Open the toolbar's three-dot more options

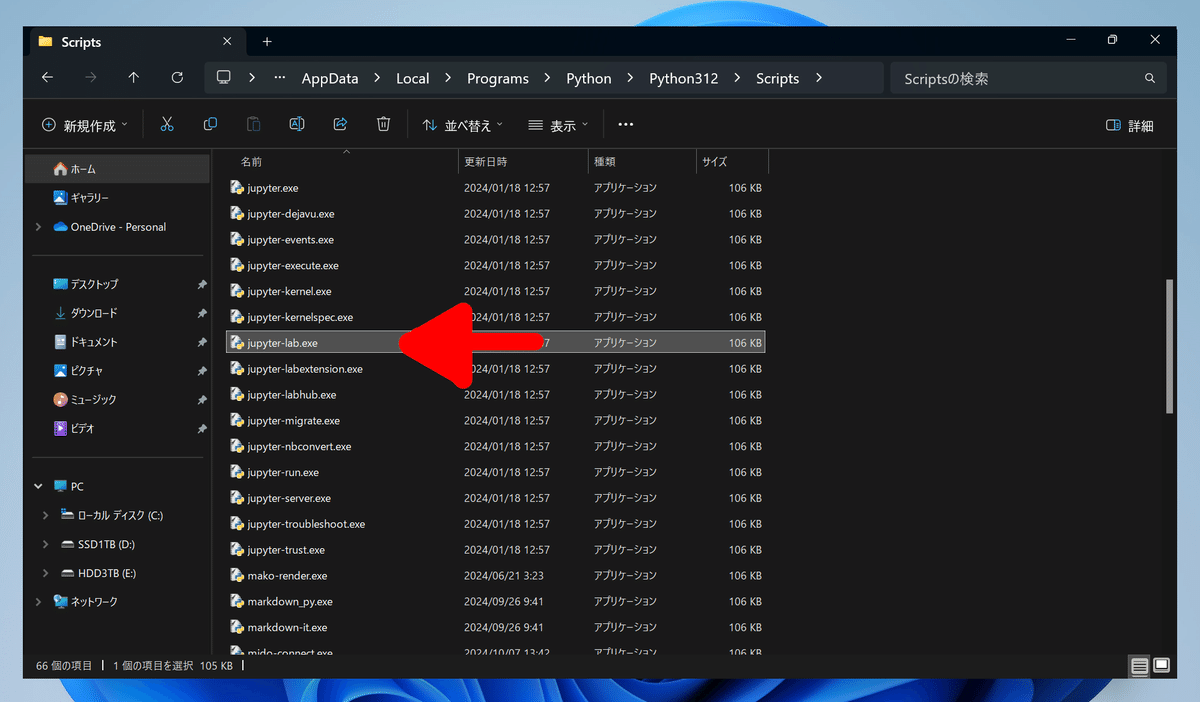626,125
